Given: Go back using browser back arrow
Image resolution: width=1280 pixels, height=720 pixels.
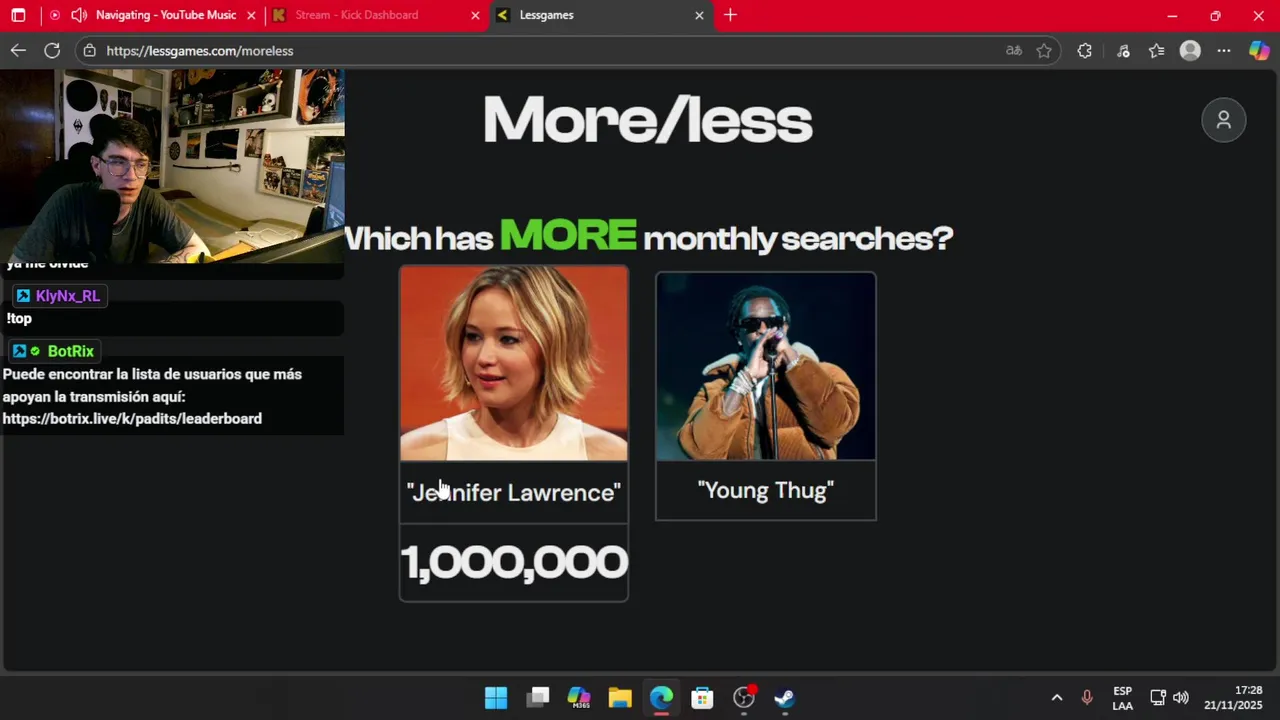Looking at the screenshot, I should [18, 50].
